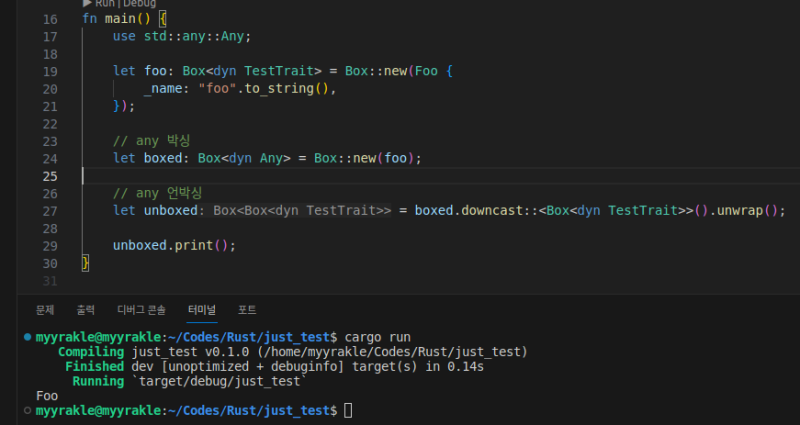Click line number 16 in the gutter
This screenshot has height=425, width=800.
click(50, 20)
